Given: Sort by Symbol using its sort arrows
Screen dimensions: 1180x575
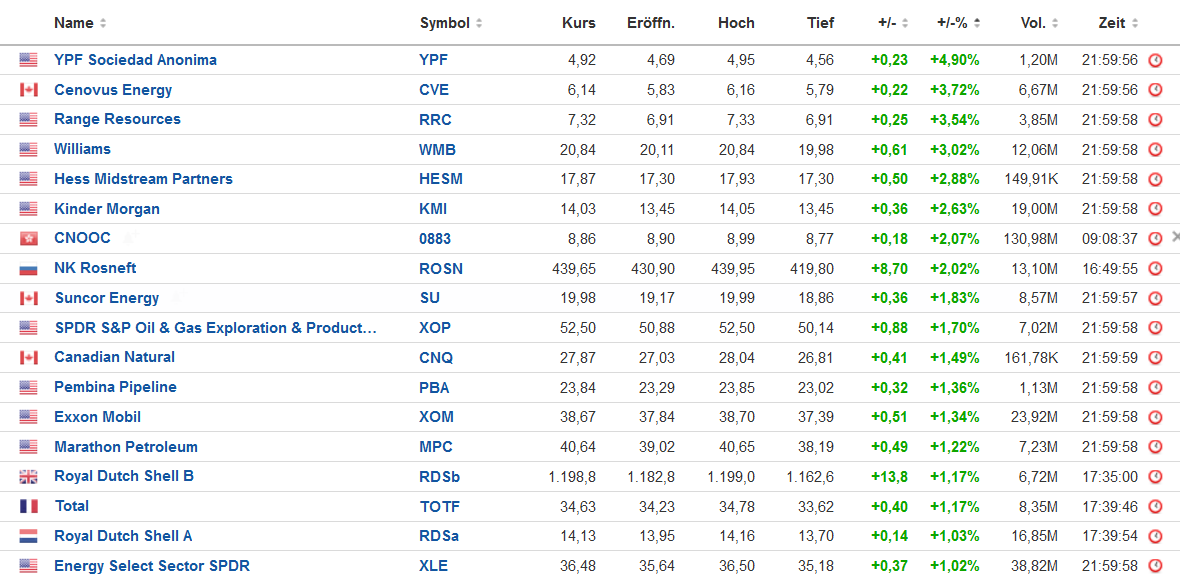Looking at the screenshot, I should (479, 23).
